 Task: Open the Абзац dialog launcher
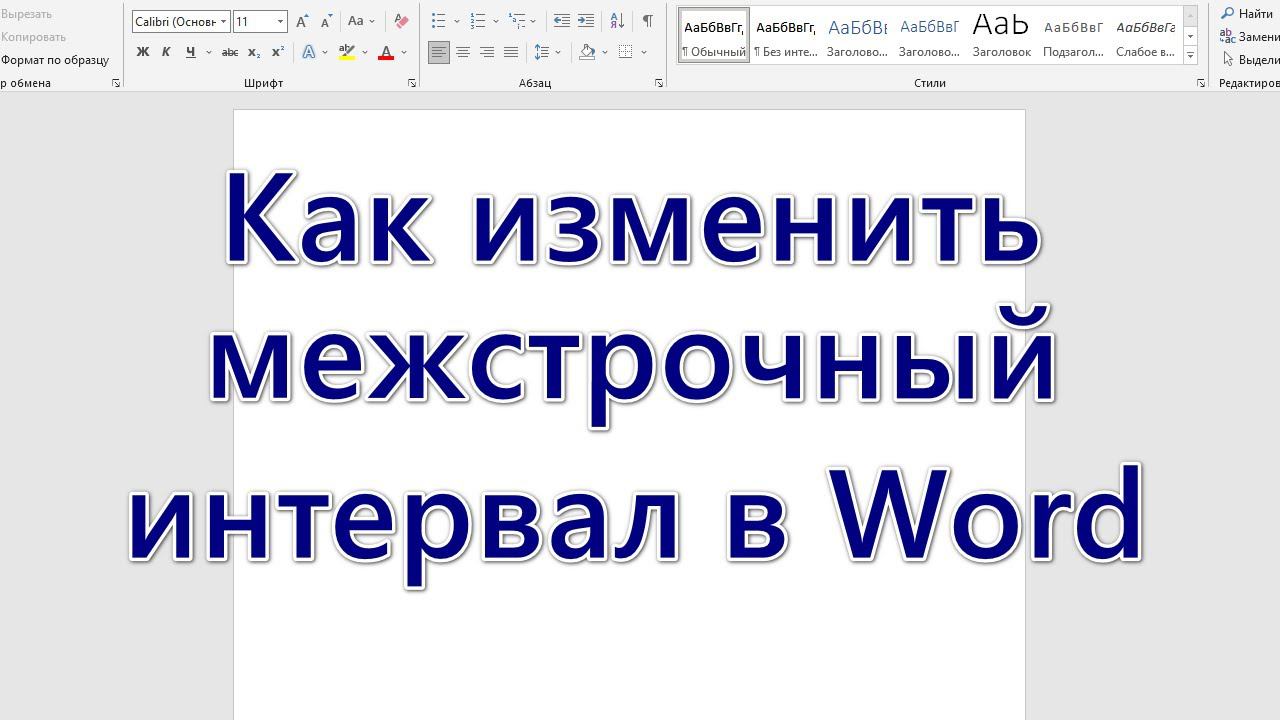coord(659,83)
